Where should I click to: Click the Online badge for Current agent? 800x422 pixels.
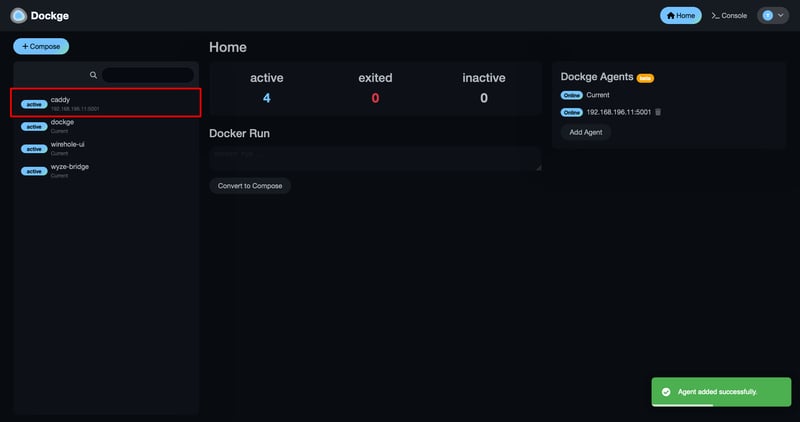click(572, 95)
